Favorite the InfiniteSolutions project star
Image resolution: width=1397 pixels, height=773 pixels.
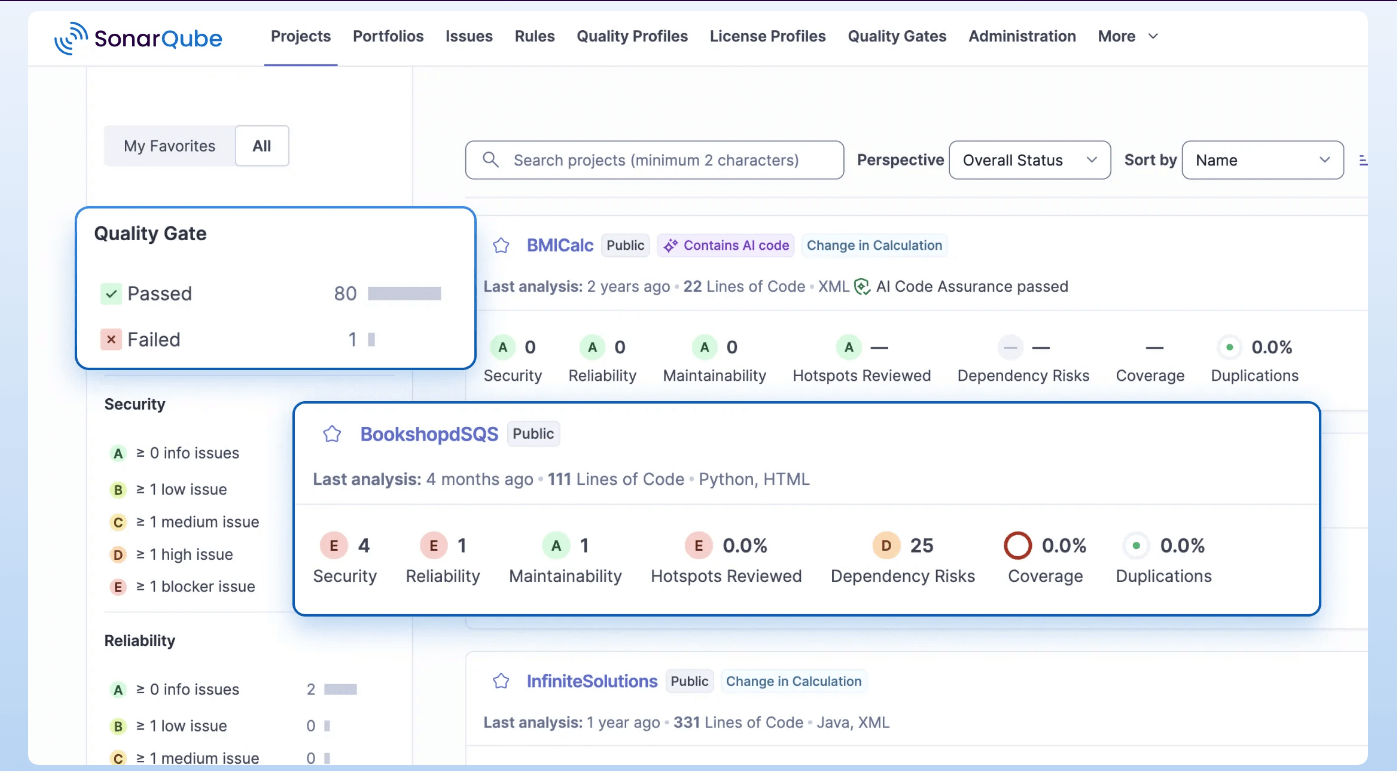pyautogui.click(x=501, y=682)
